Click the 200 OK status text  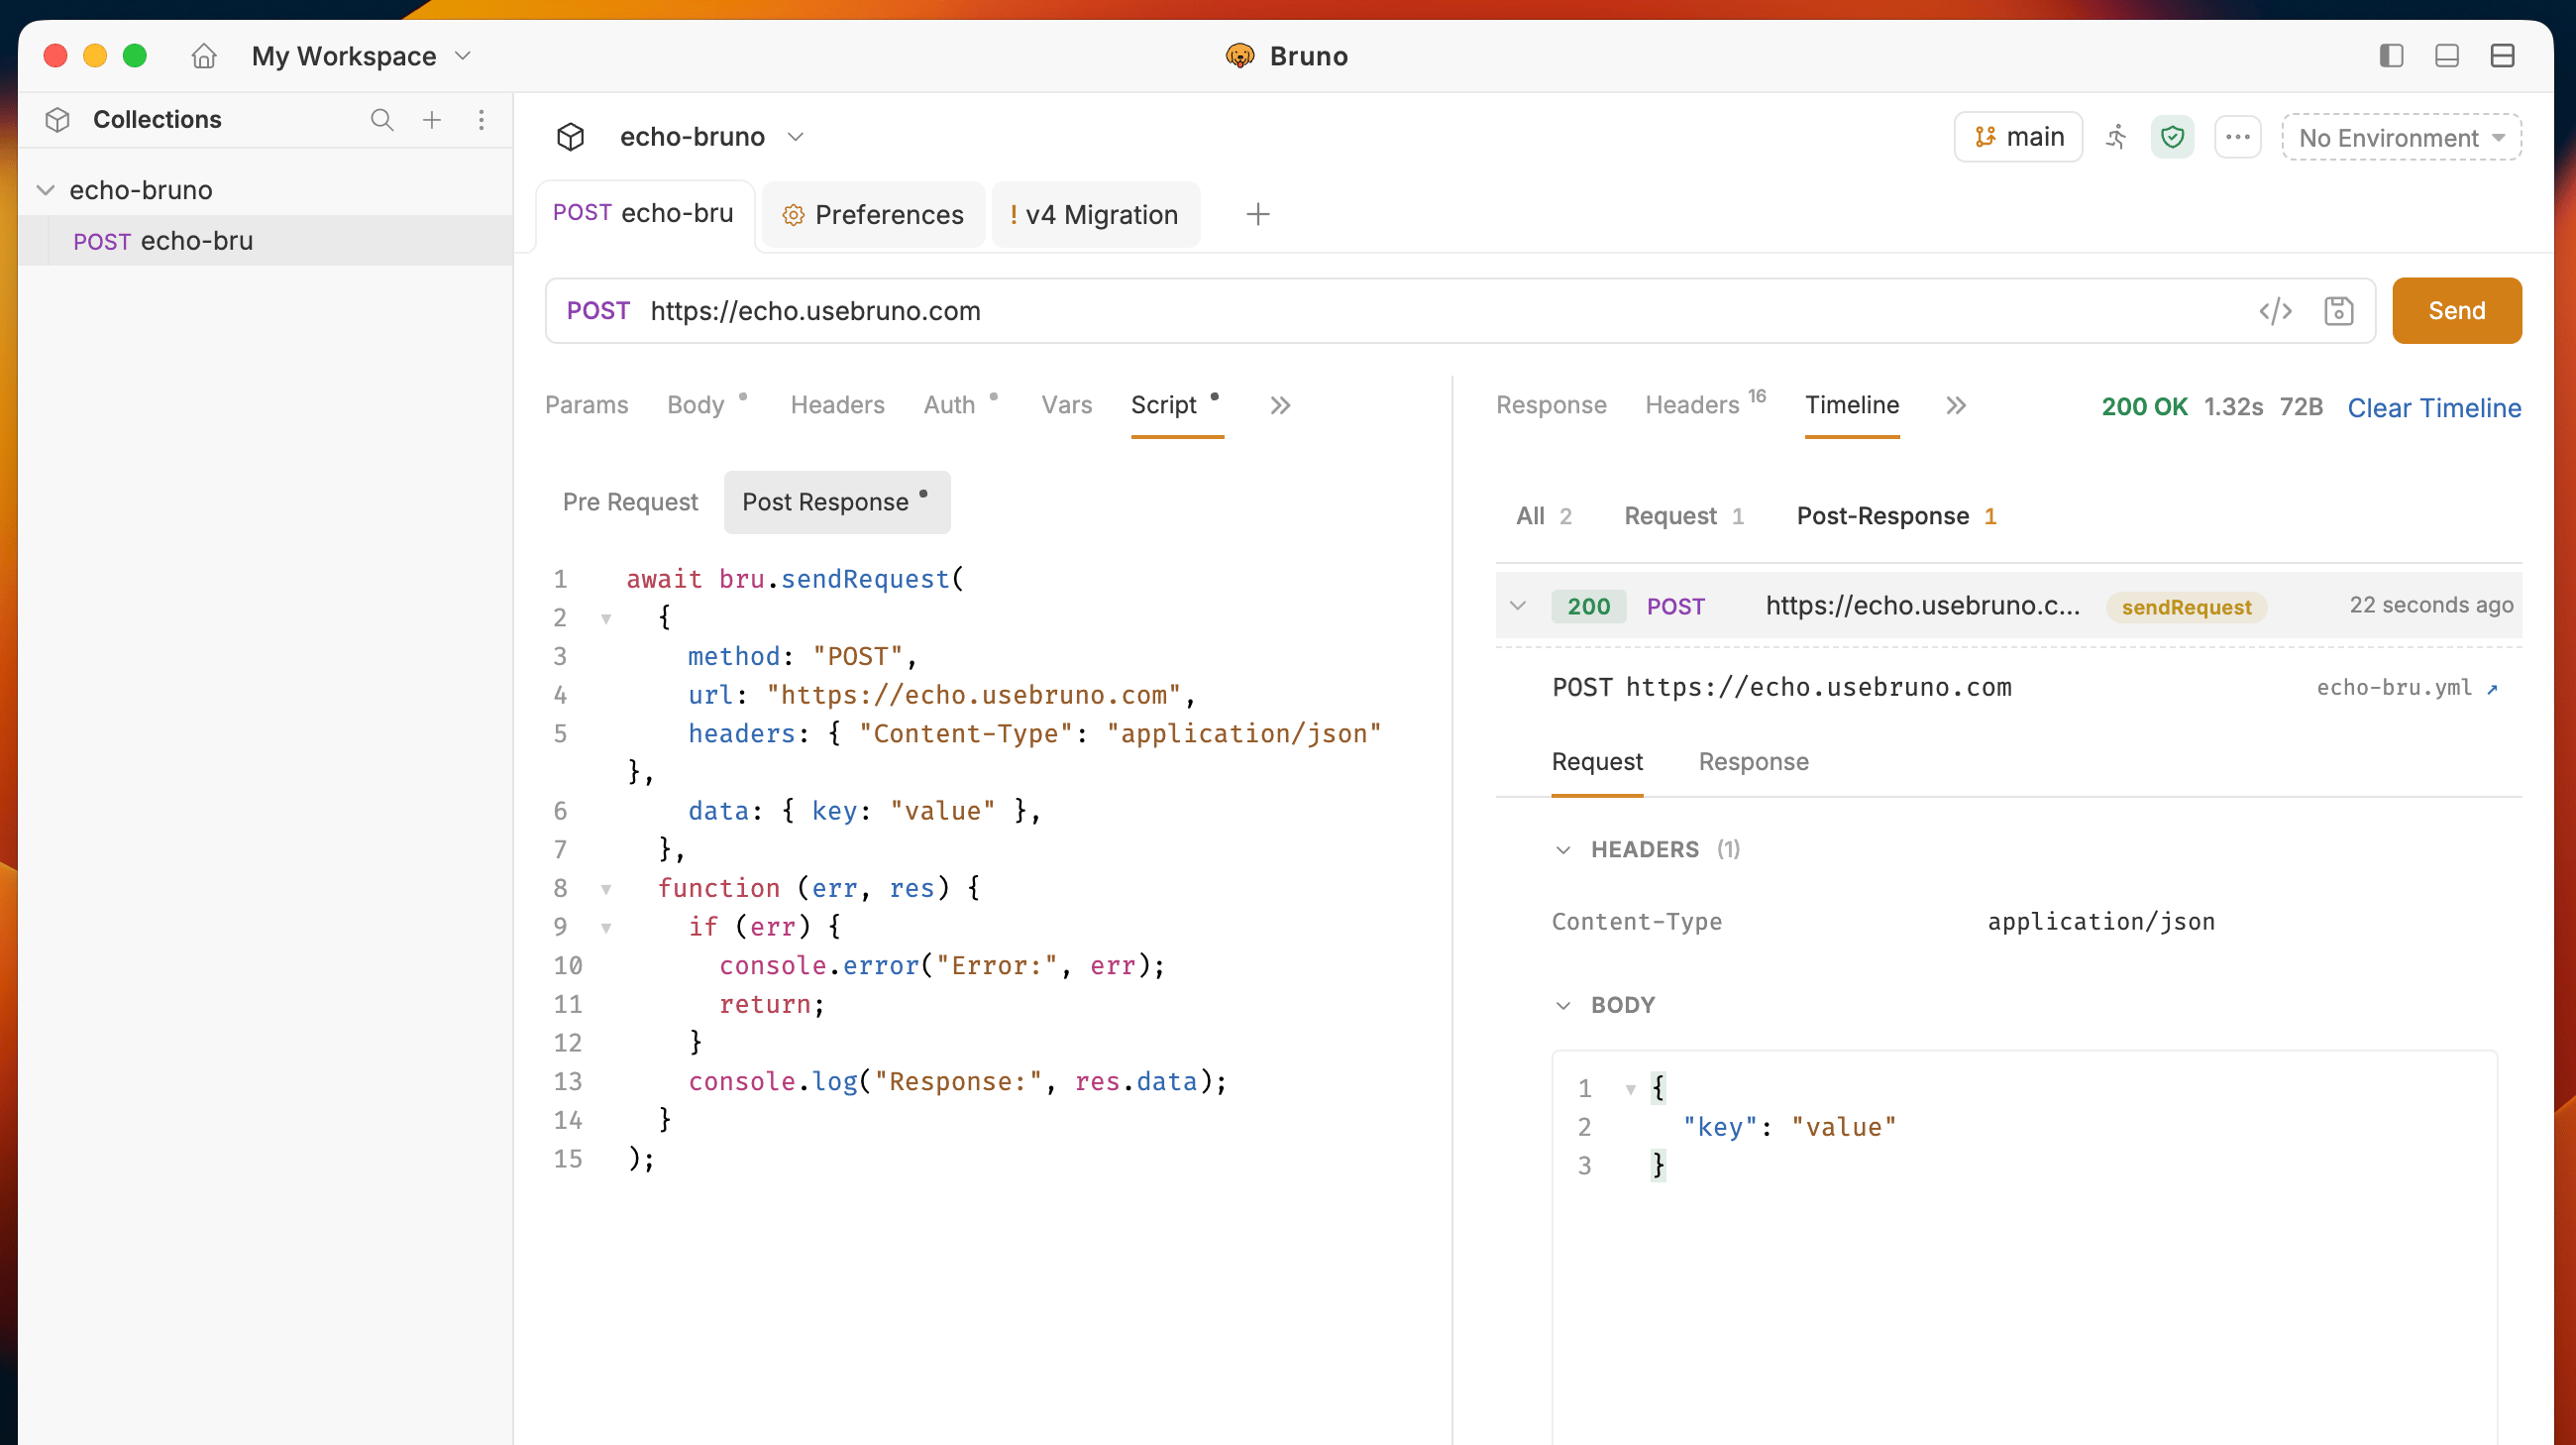pyautogui.click(x=2144, y=407)
